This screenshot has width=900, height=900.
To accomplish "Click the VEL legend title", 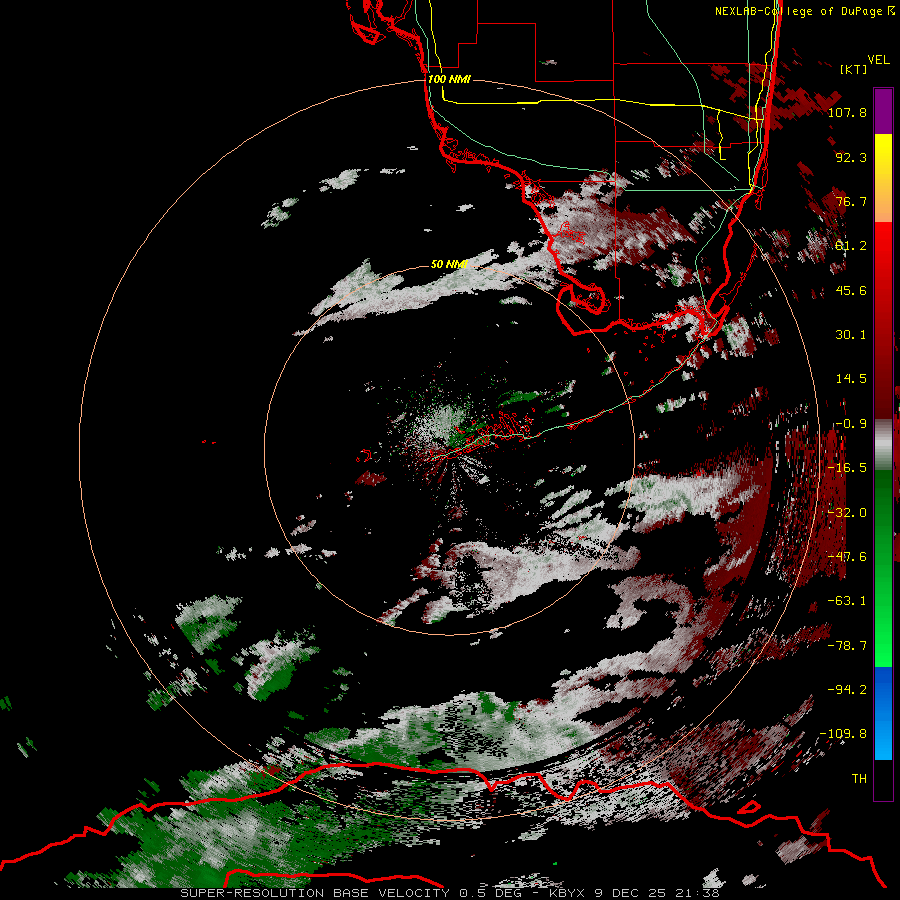I will [x=878, y=59].
